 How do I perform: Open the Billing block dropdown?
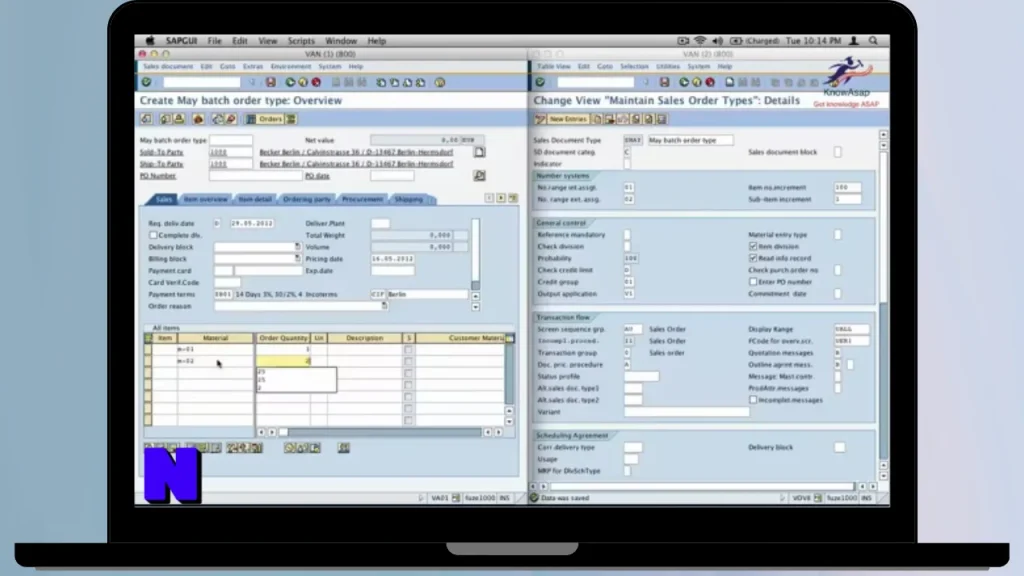[x=297, y=259]
